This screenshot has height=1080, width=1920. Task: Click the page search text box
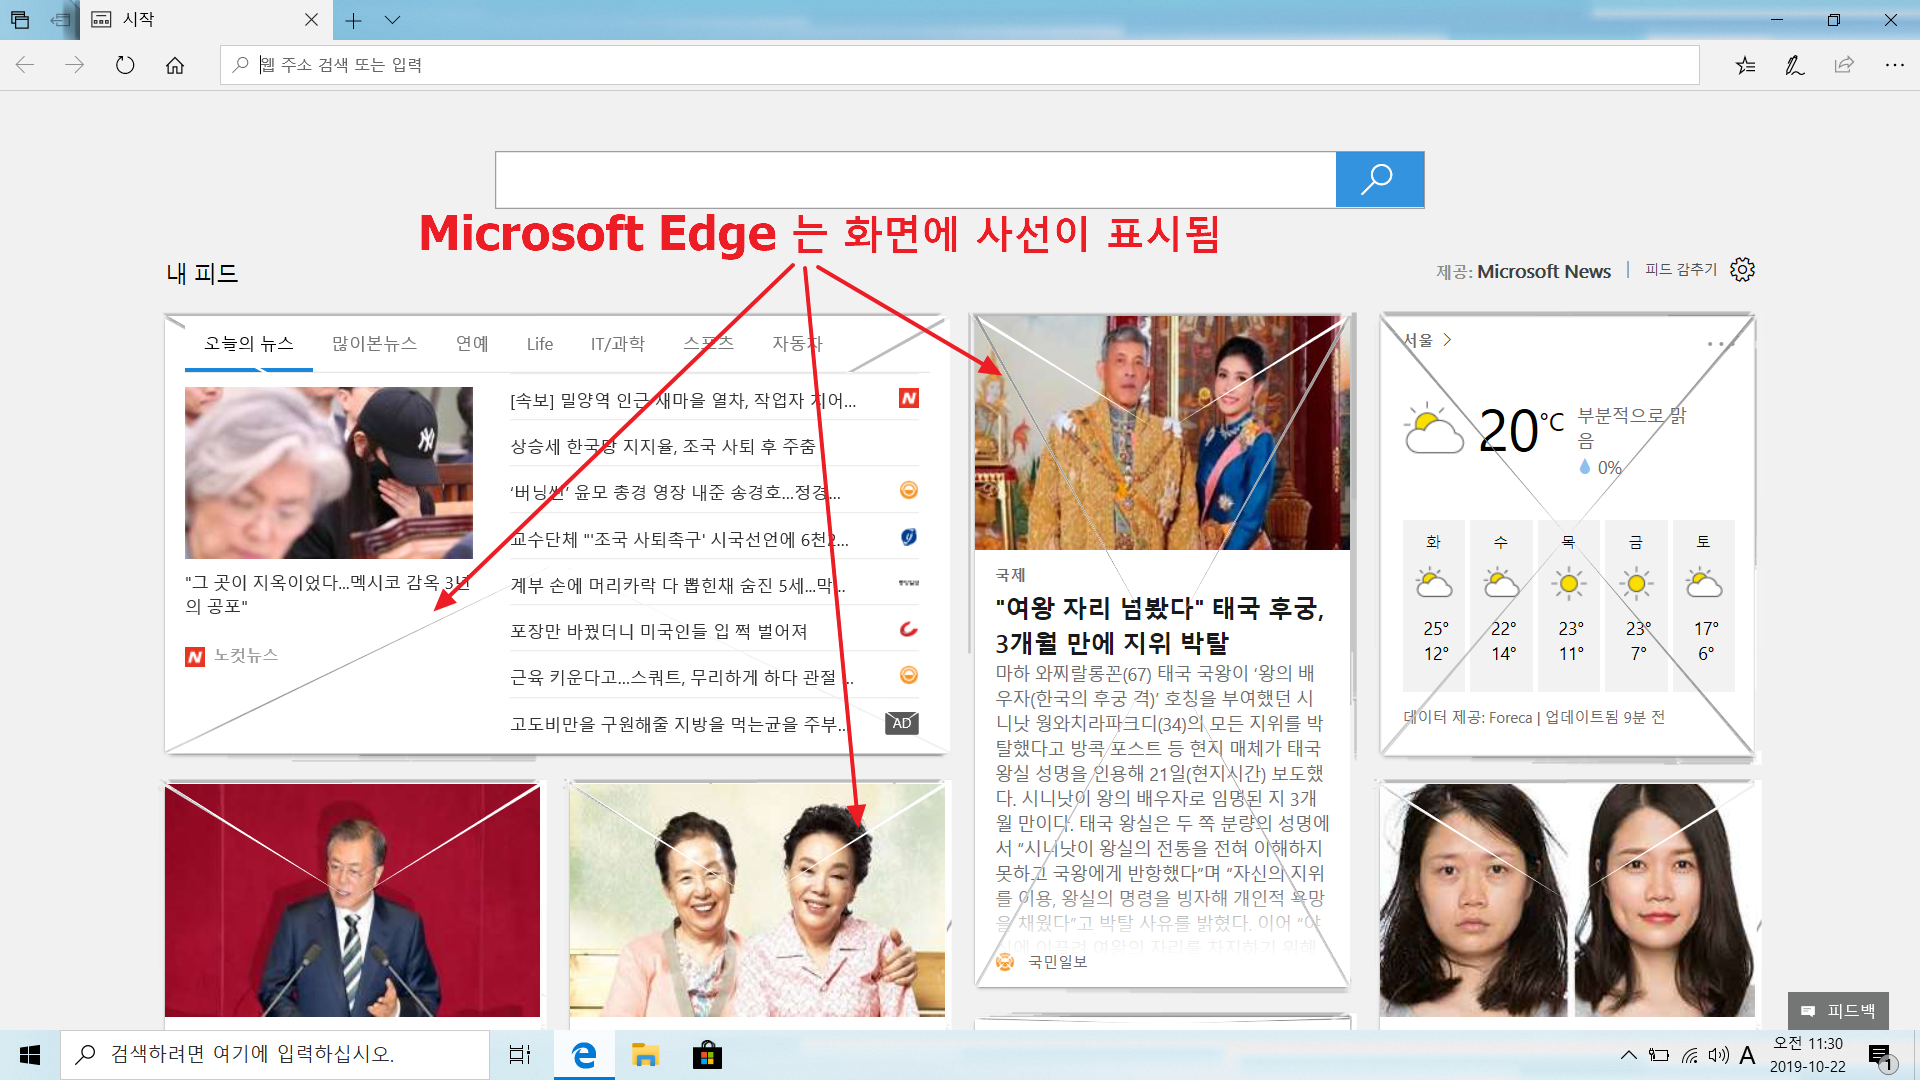(x=916, y=180)
